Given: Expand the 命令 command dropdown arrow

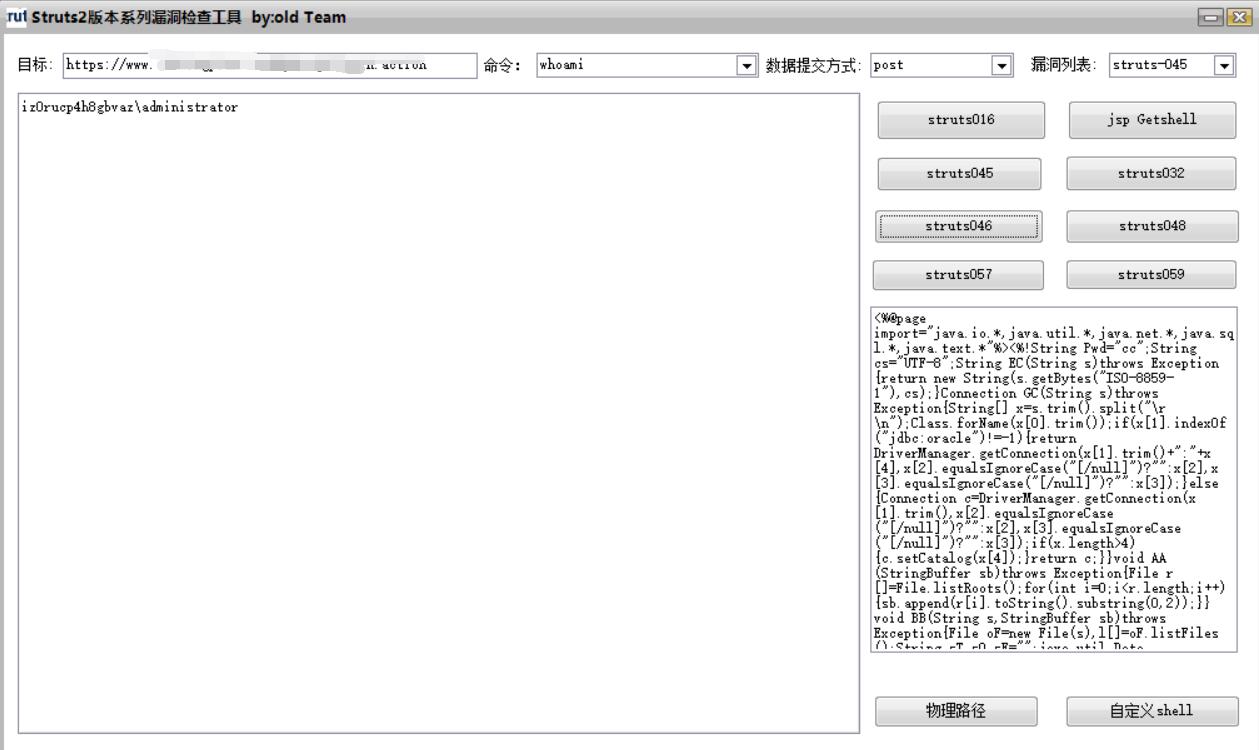Looking at the screenshot, I should 746,65.
